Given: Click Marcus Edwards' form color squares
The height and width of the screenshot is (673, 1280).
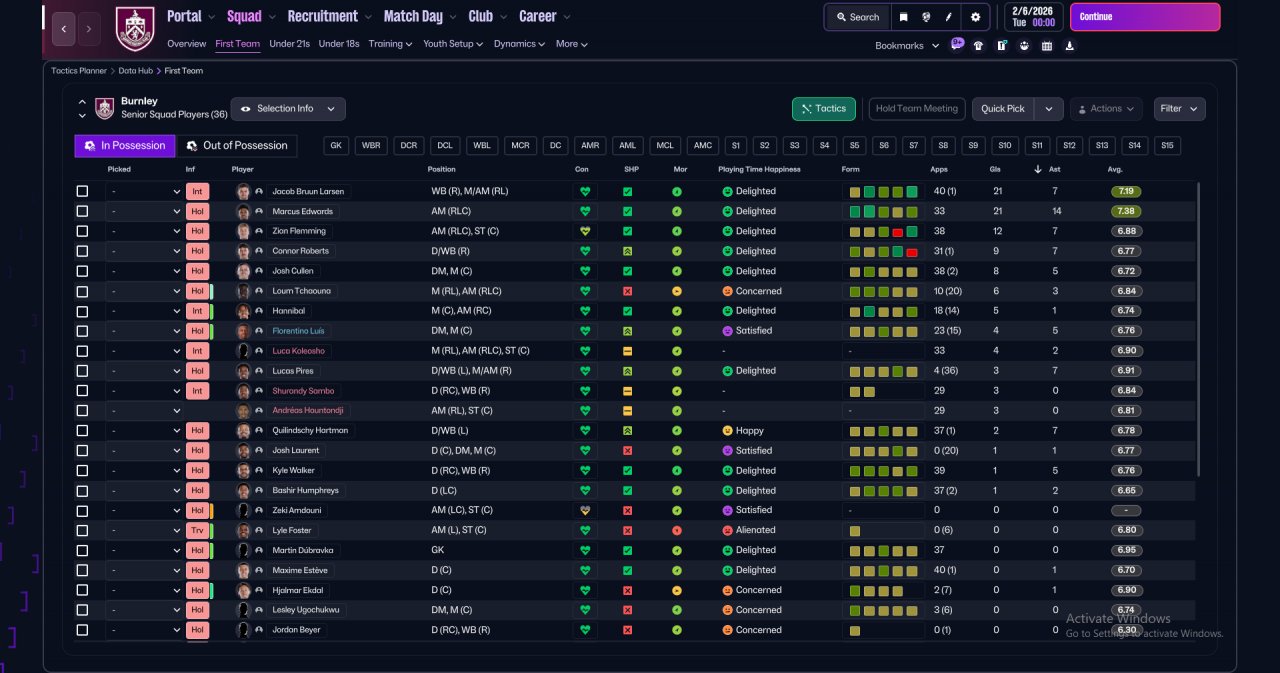Looking at the screenshot, I should 884,211.
